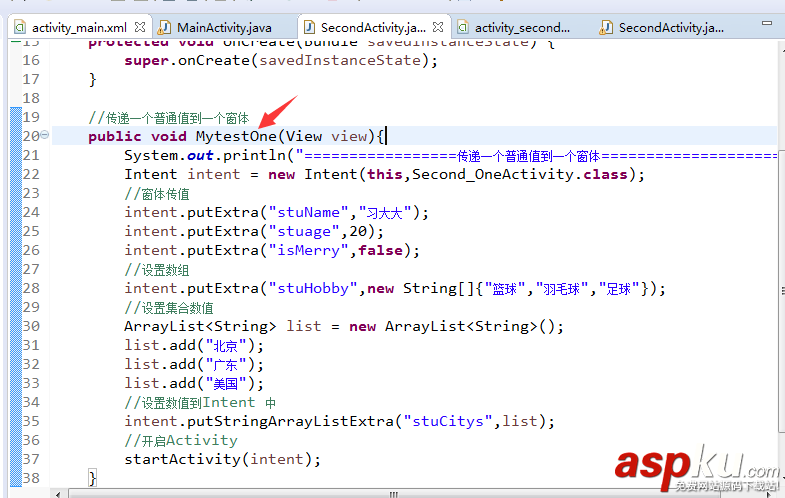Click the horizontal scrollbar left arrow
Screen dimensions: 785x498
pyautogui.click(x=59, y=494)
